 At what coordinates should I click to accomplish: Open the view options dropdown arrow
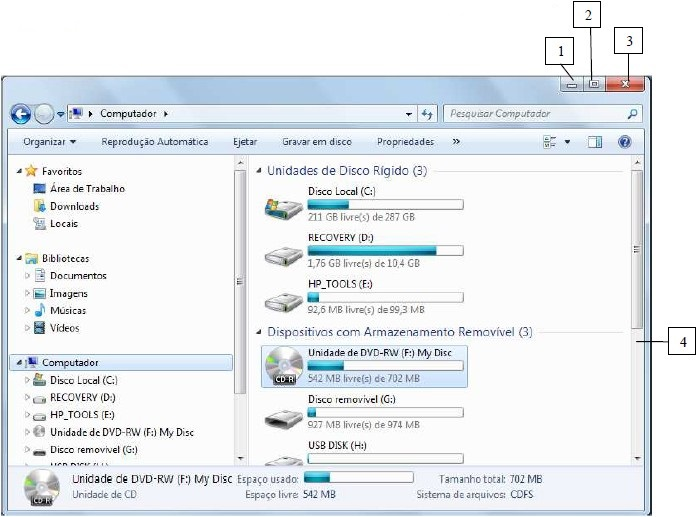click(568, 142)
